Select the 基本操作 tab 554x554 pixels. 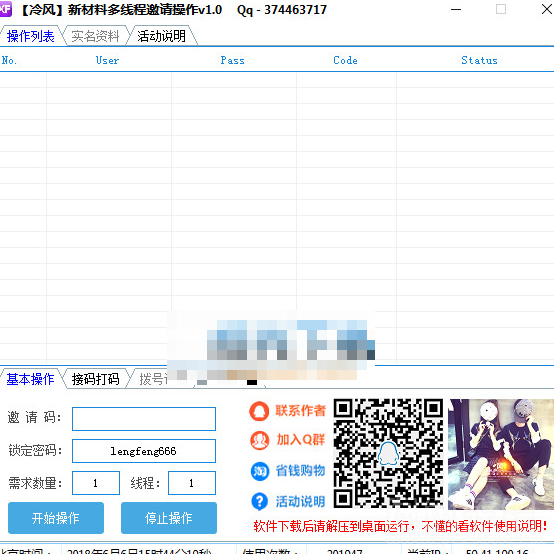30,379
